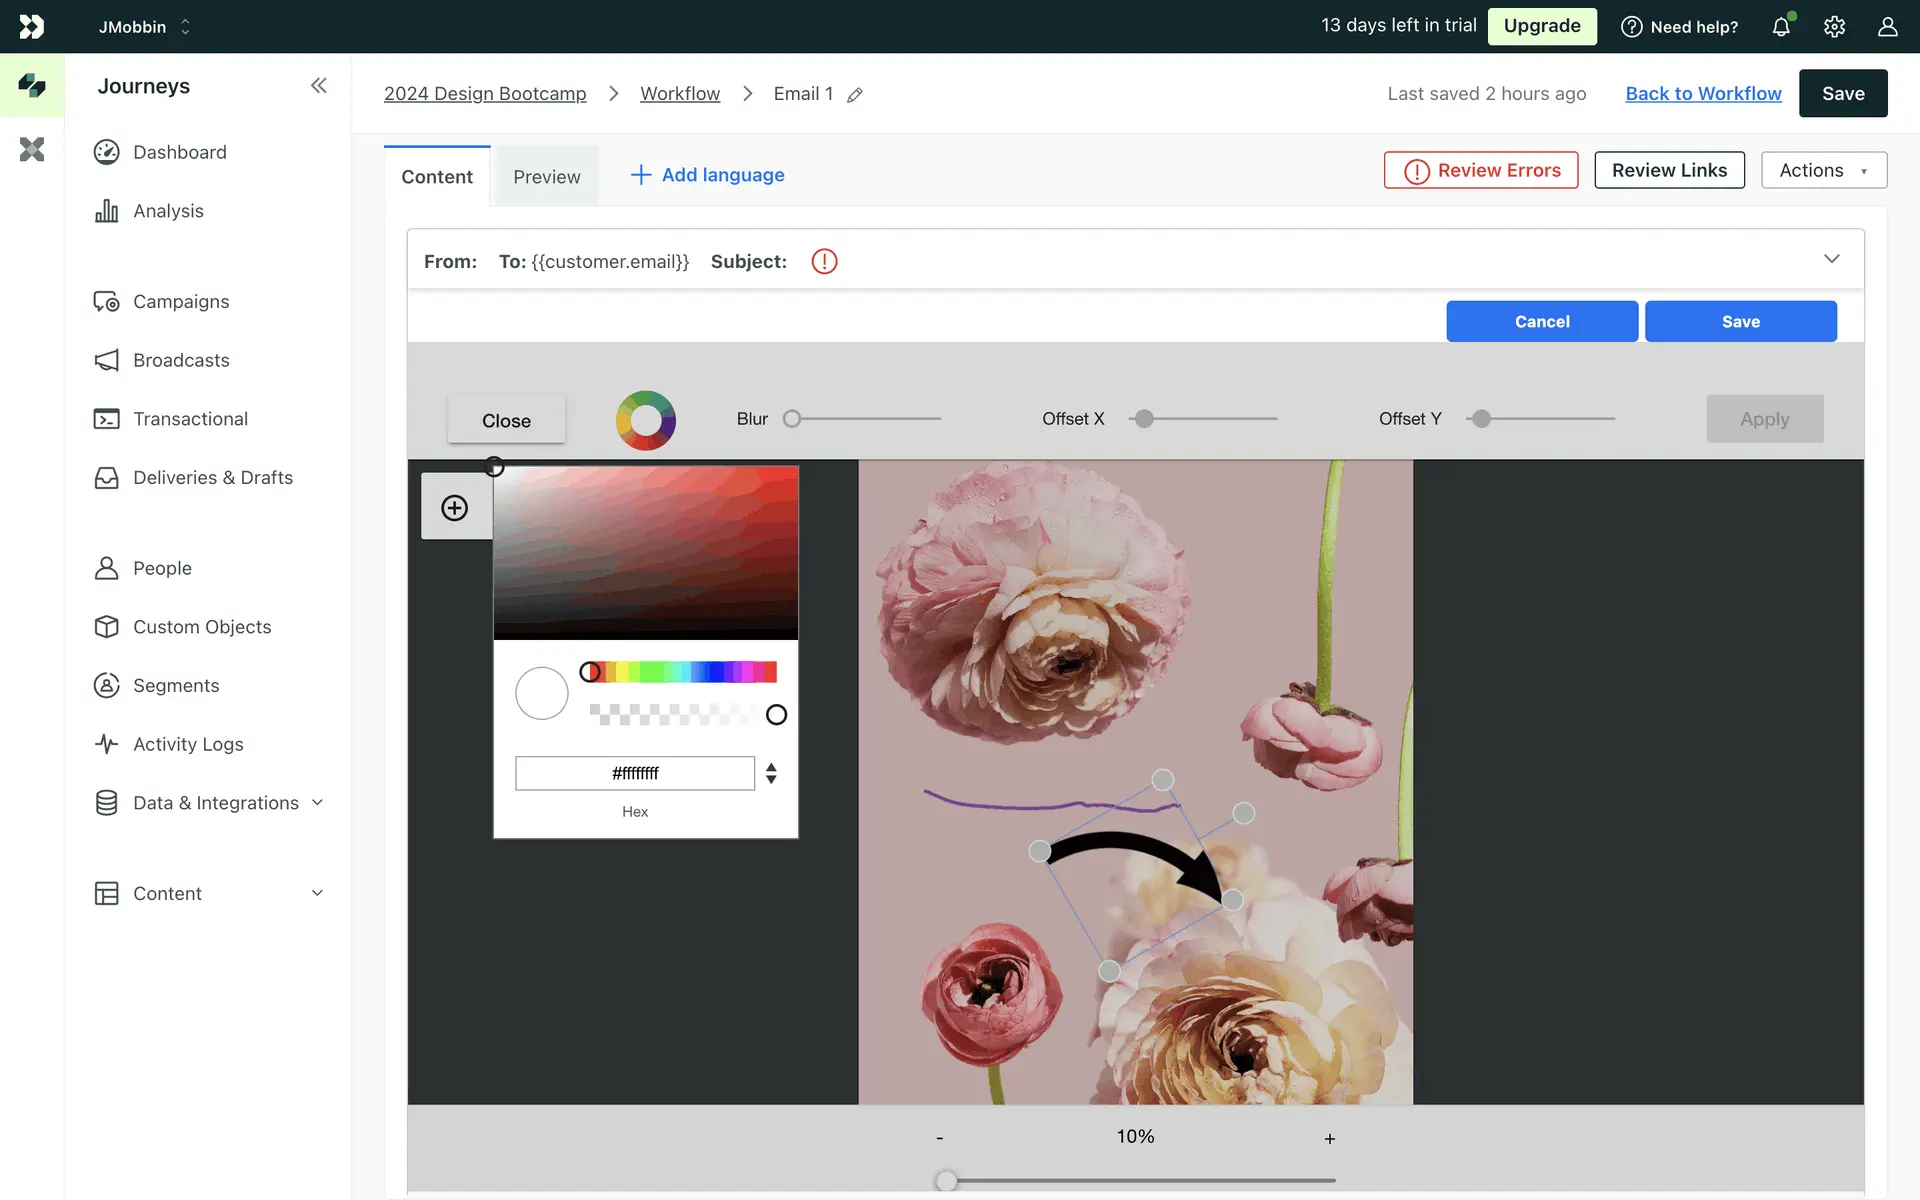Switch to the Preview tab

point(546,177)
